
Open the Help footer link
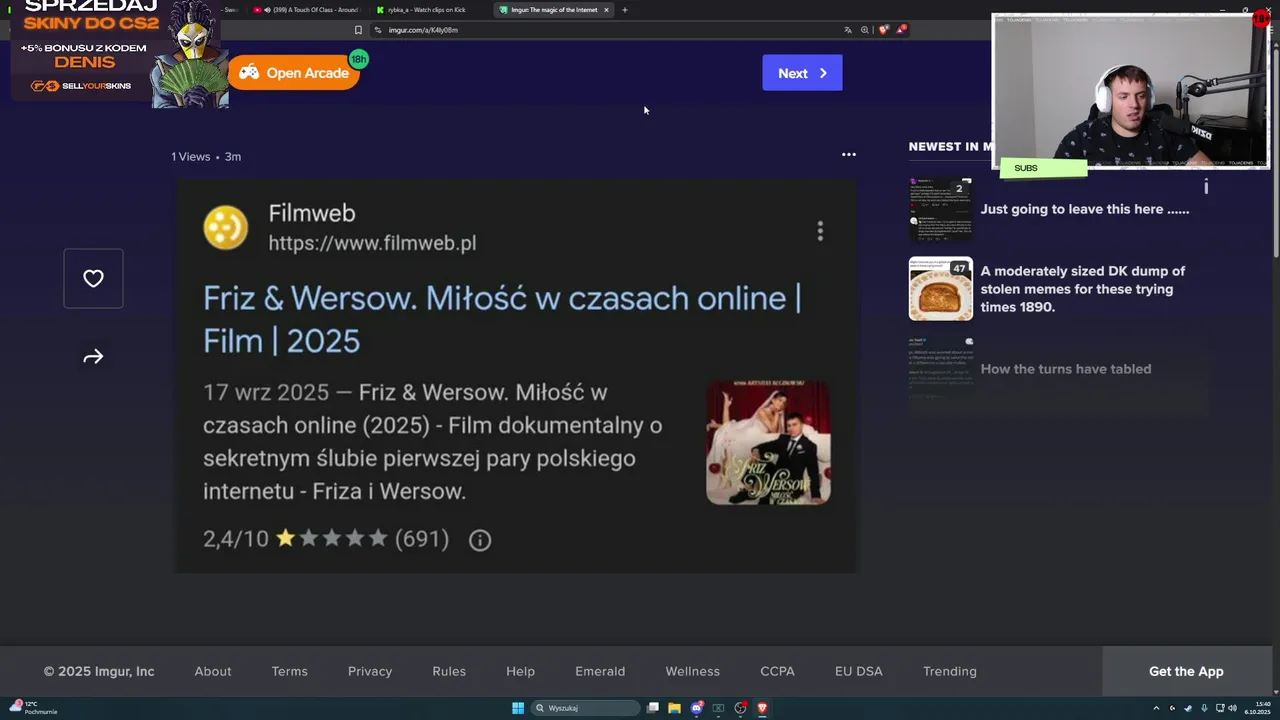pyautogui.click(x=521, y=672)
